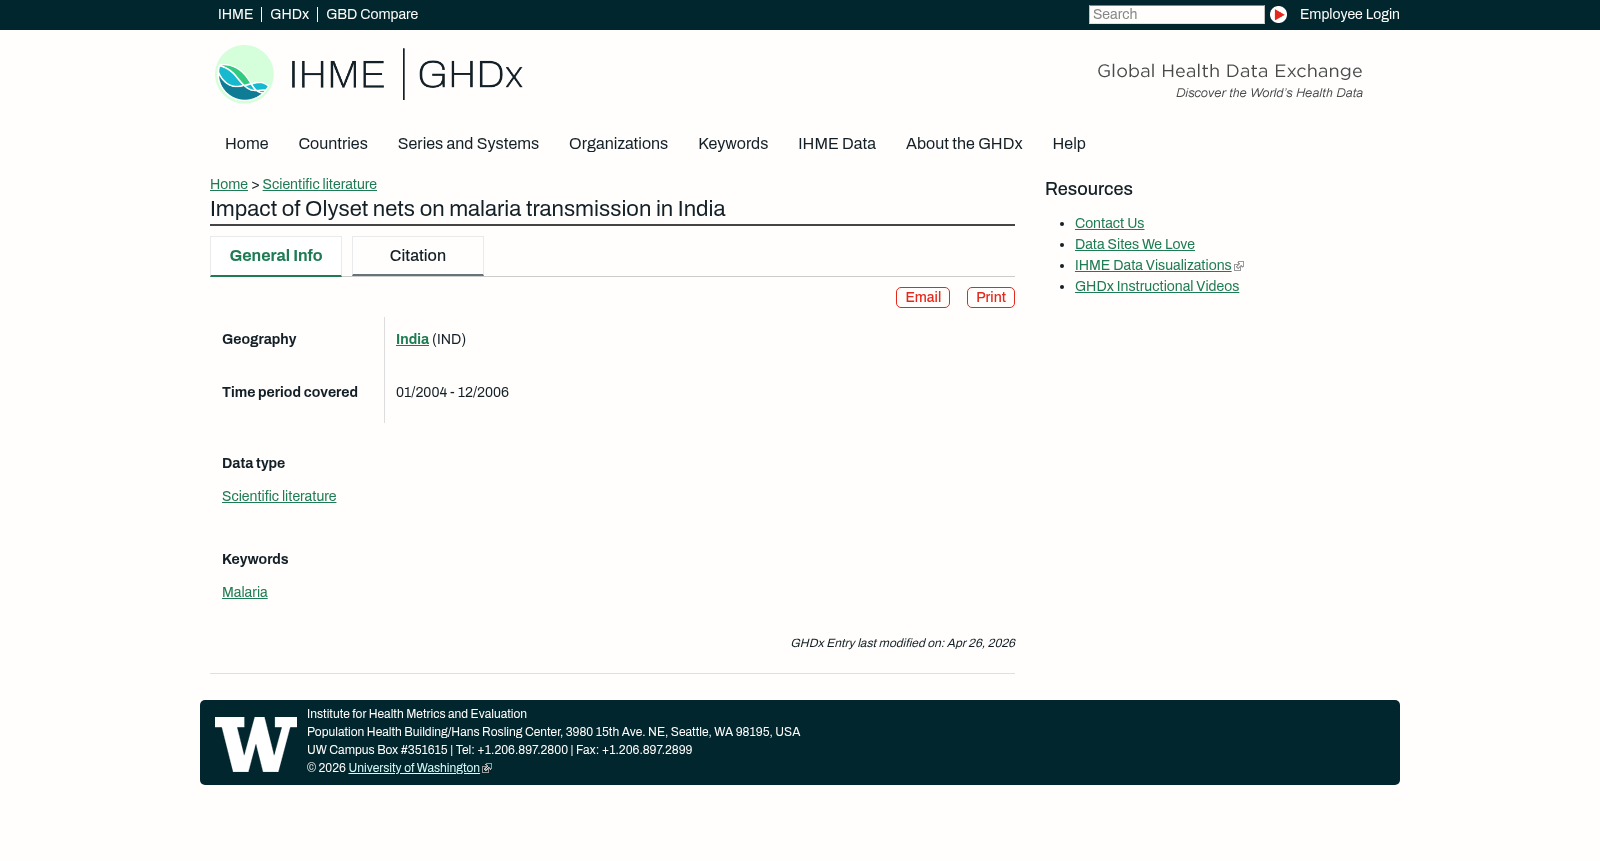Screen dimensions: 1600x861
Task: Open the Keywords menu item
Action: (733, 144)
